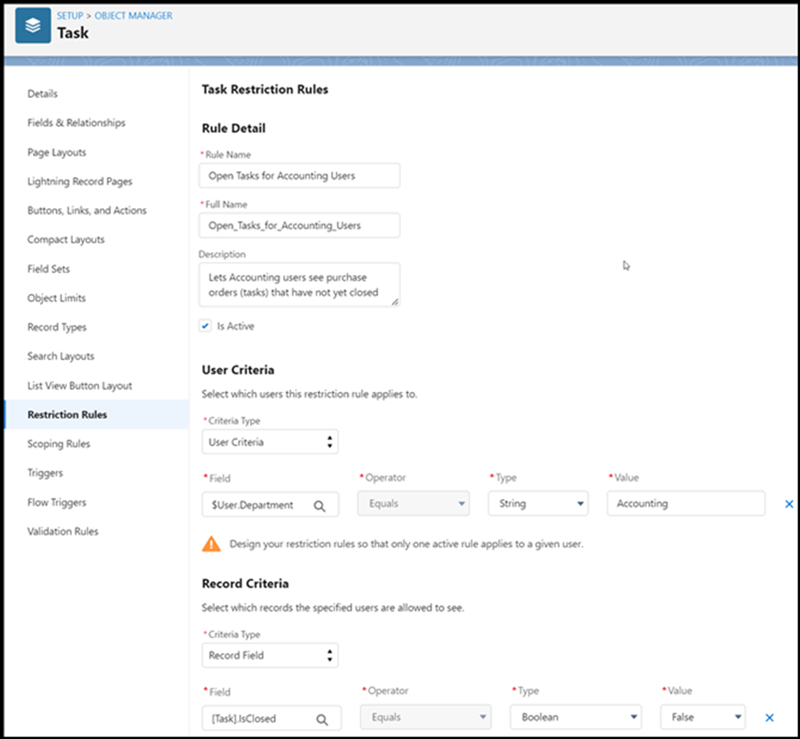Click the mouse cursor area near Description
Viewport: 800px width, 739px height.
626,265
